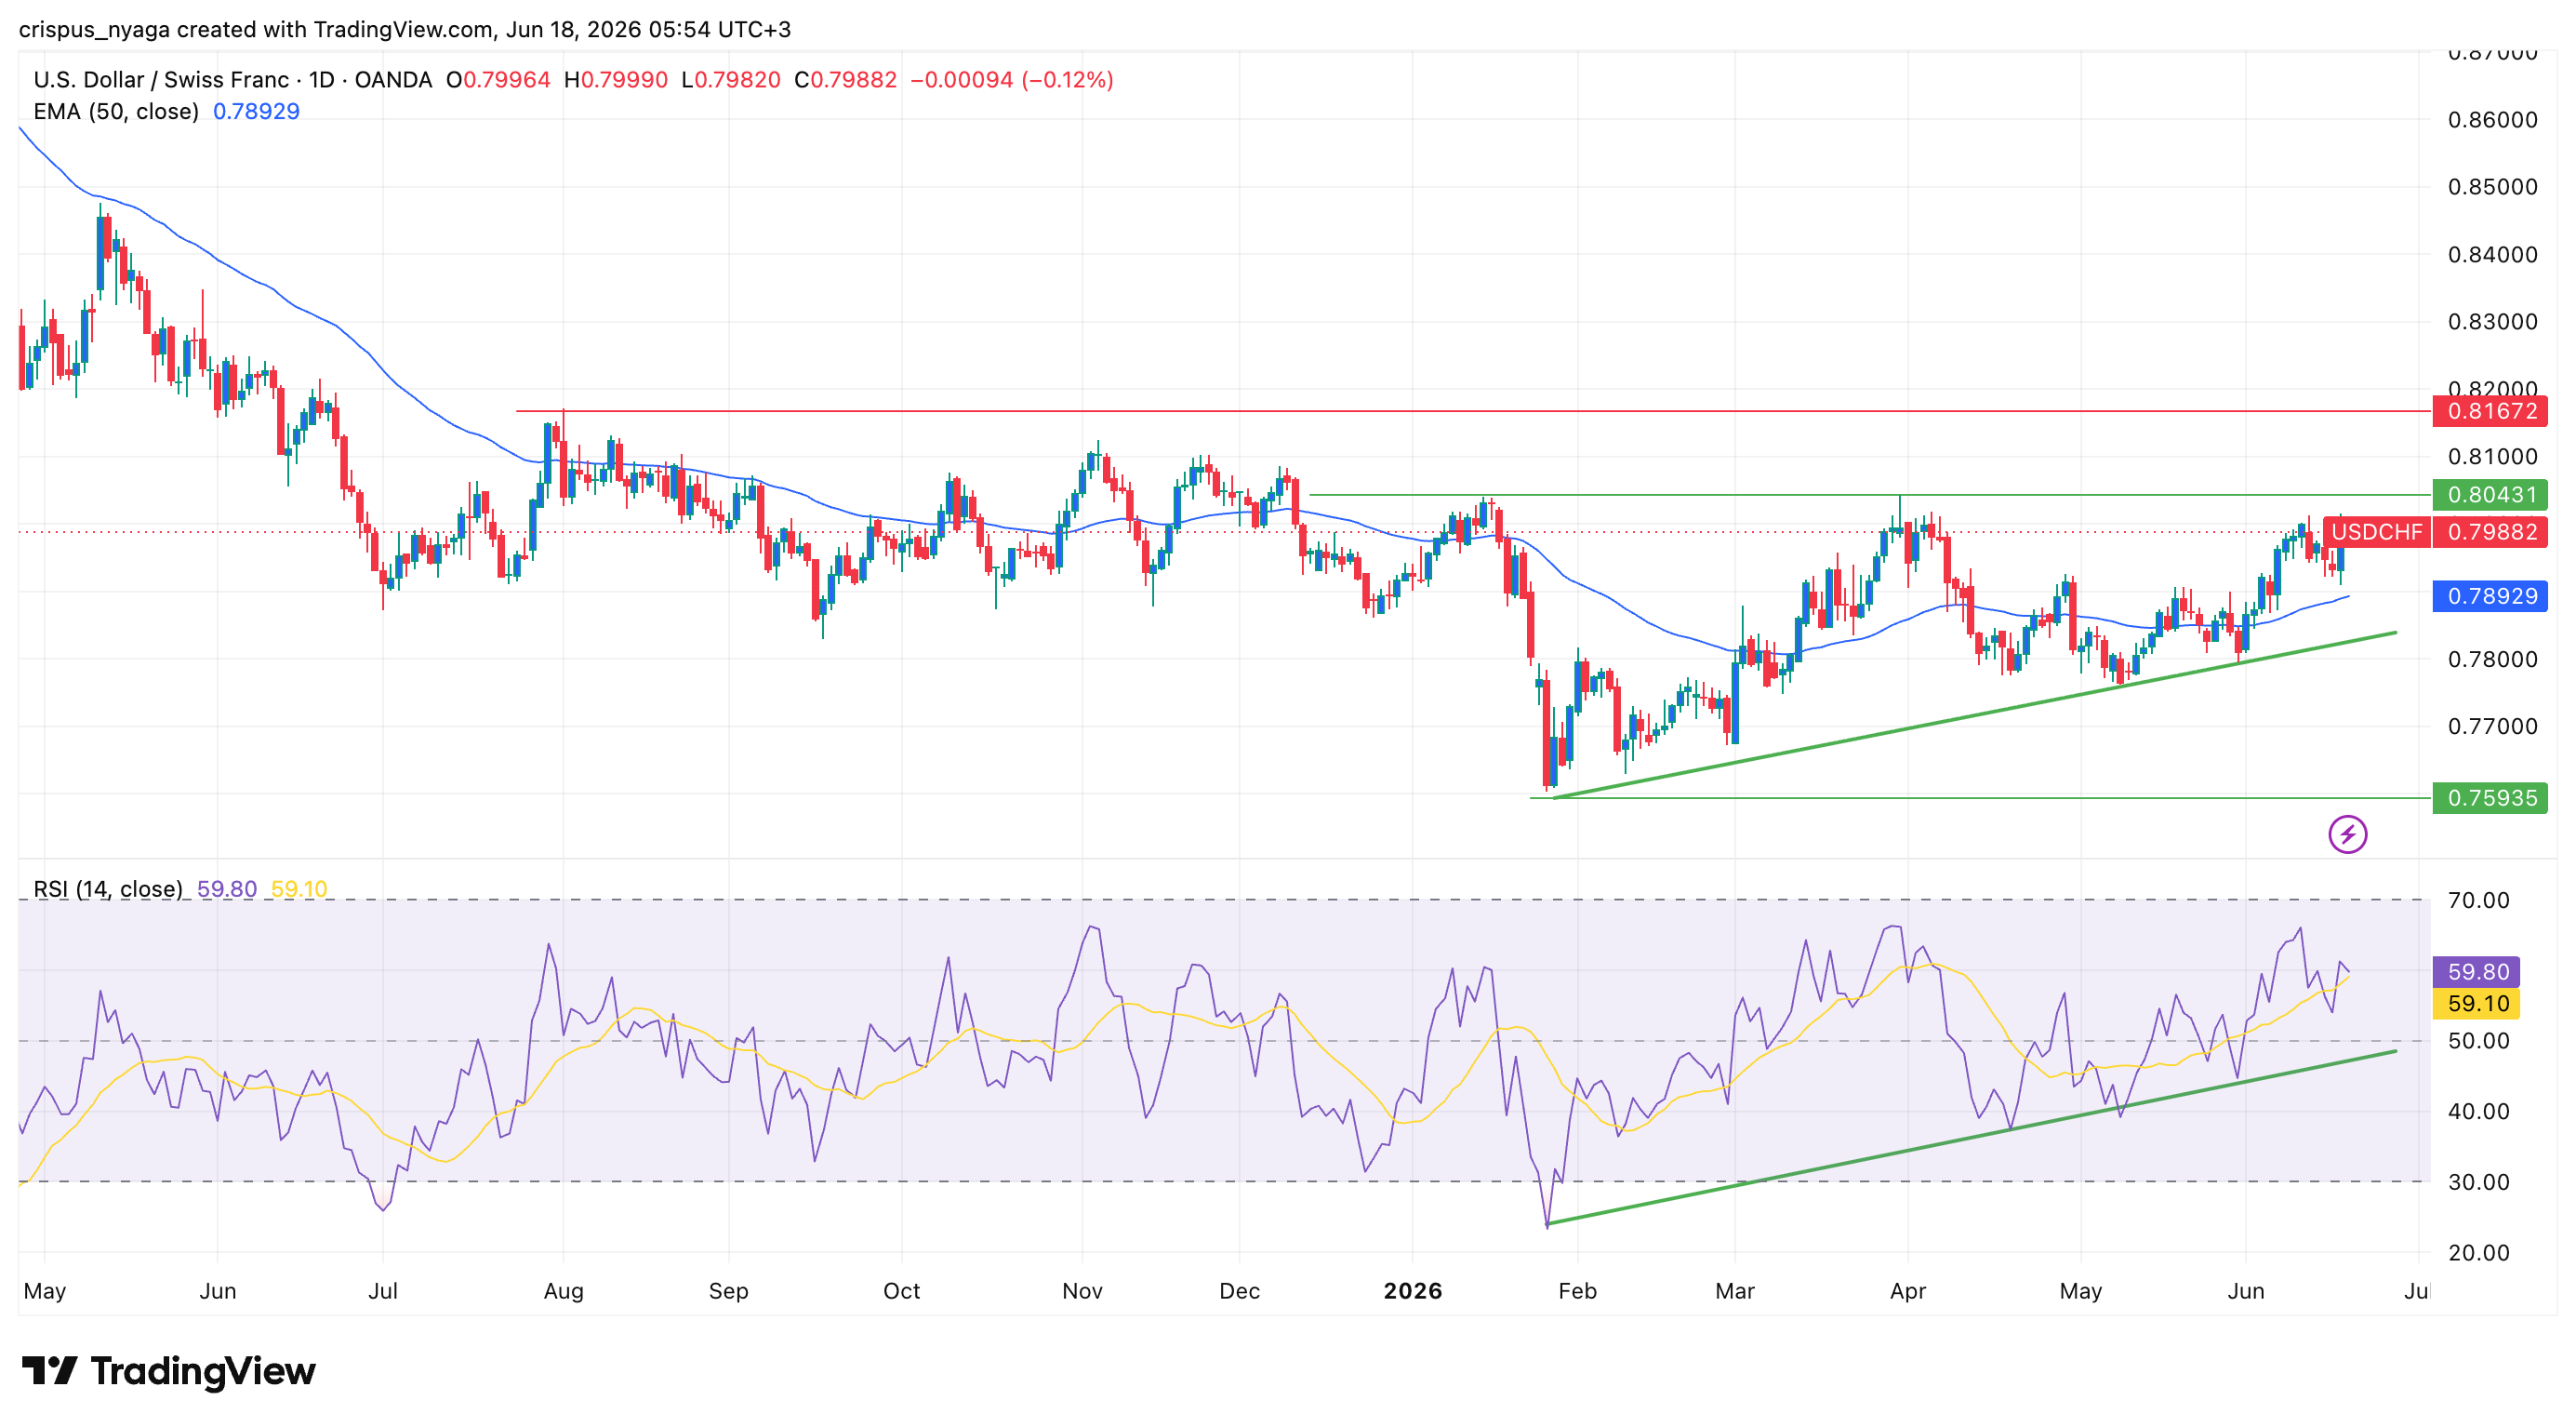Click the 2026 label on time axis
Screen dimensions: 2576x1427
1412,1291
